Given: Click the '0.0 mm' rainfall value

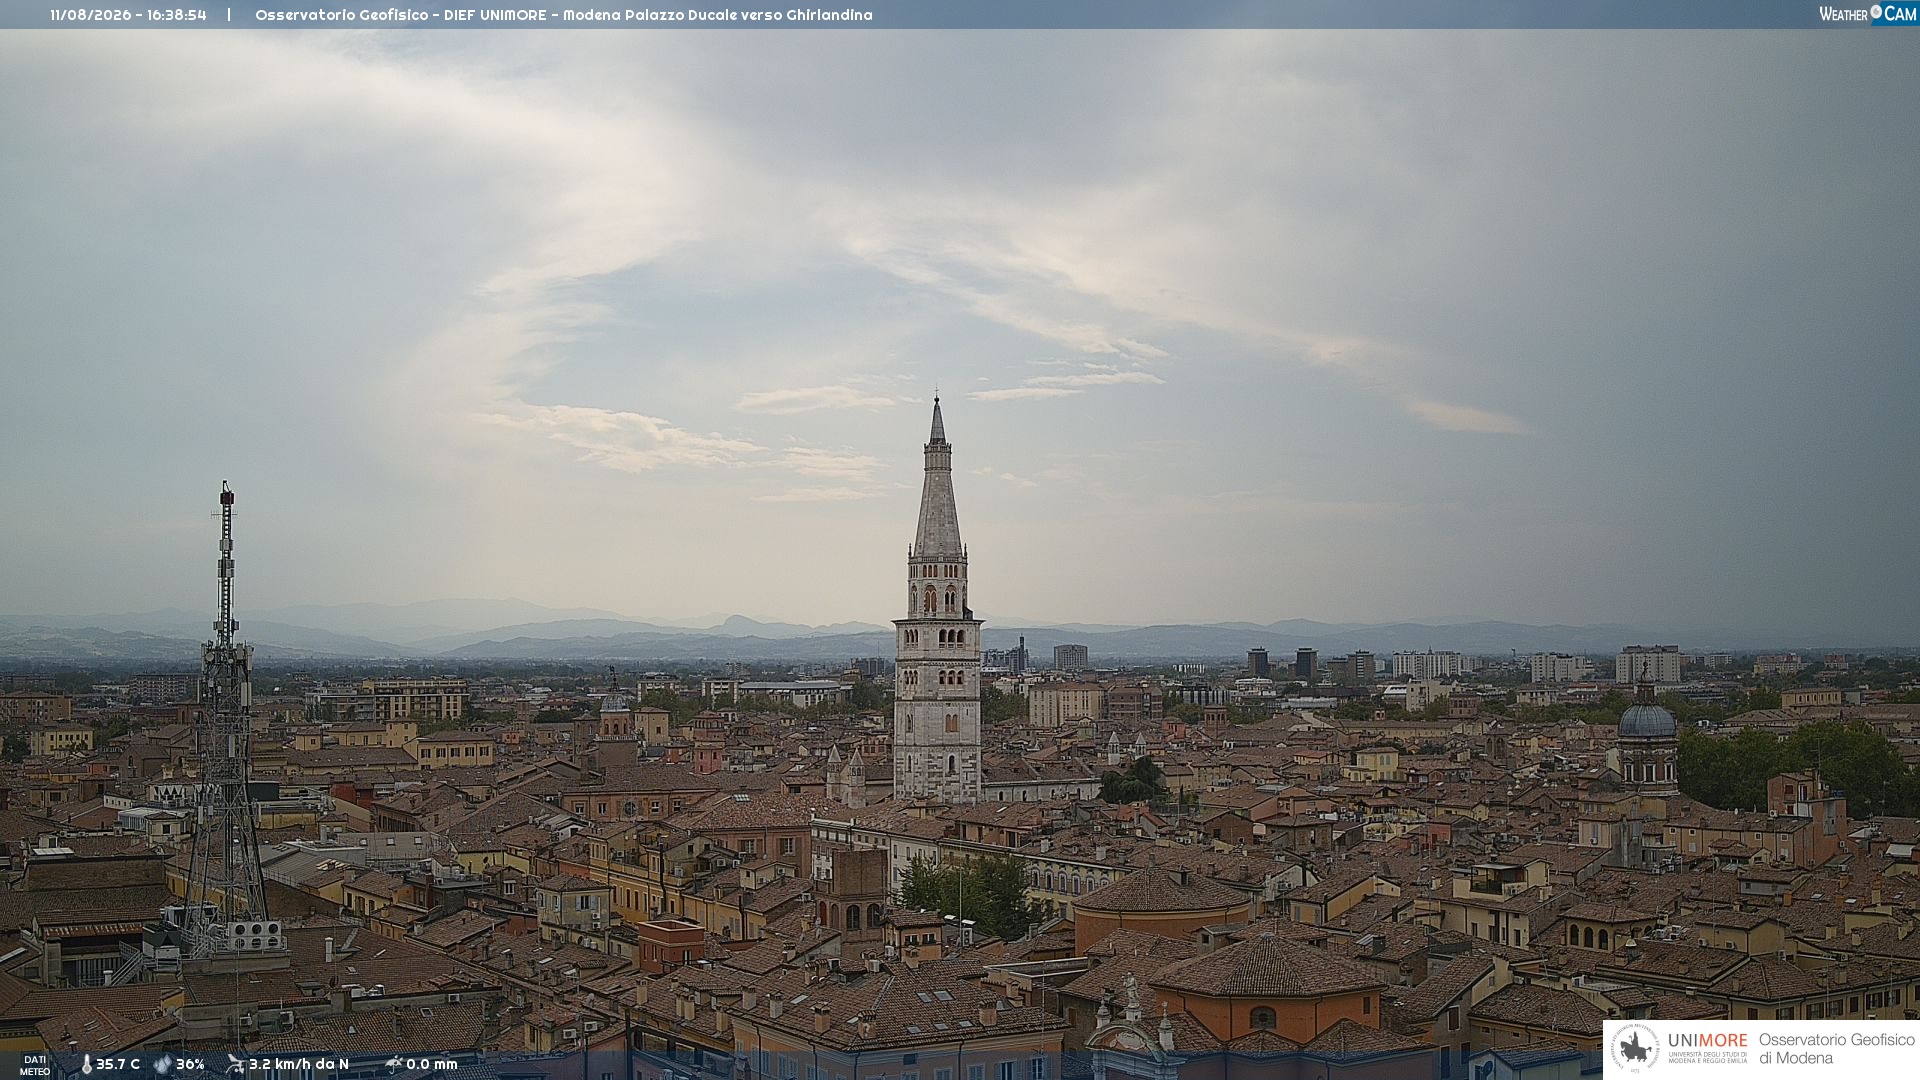Looking at the screenshot, I should (x=432, y=1064).
